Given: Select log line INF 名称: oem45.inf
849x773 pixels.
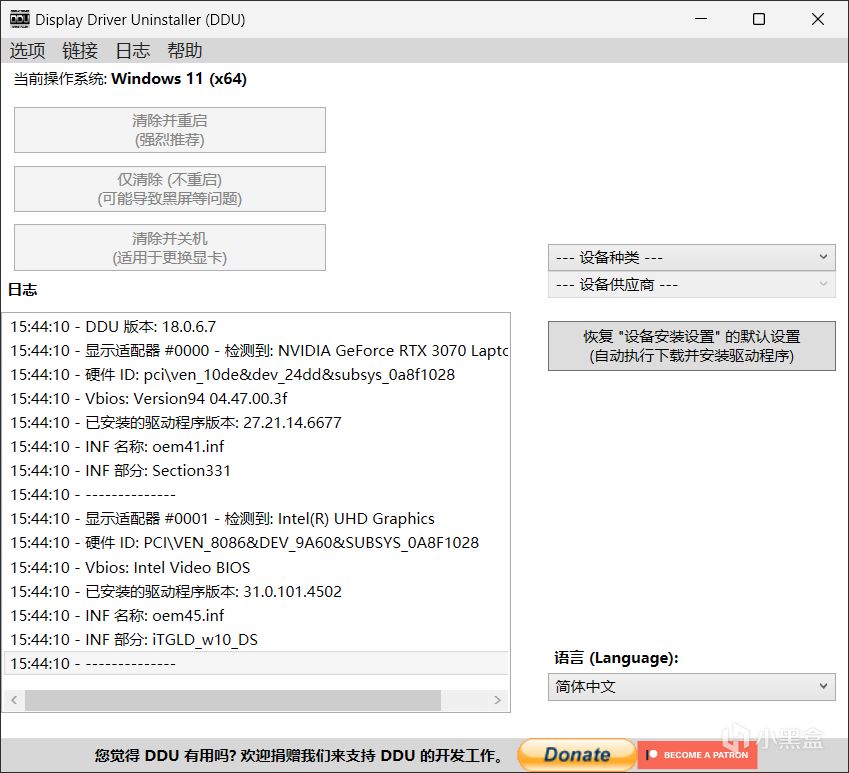Looking at the screenshot, I should coord(257,615).
